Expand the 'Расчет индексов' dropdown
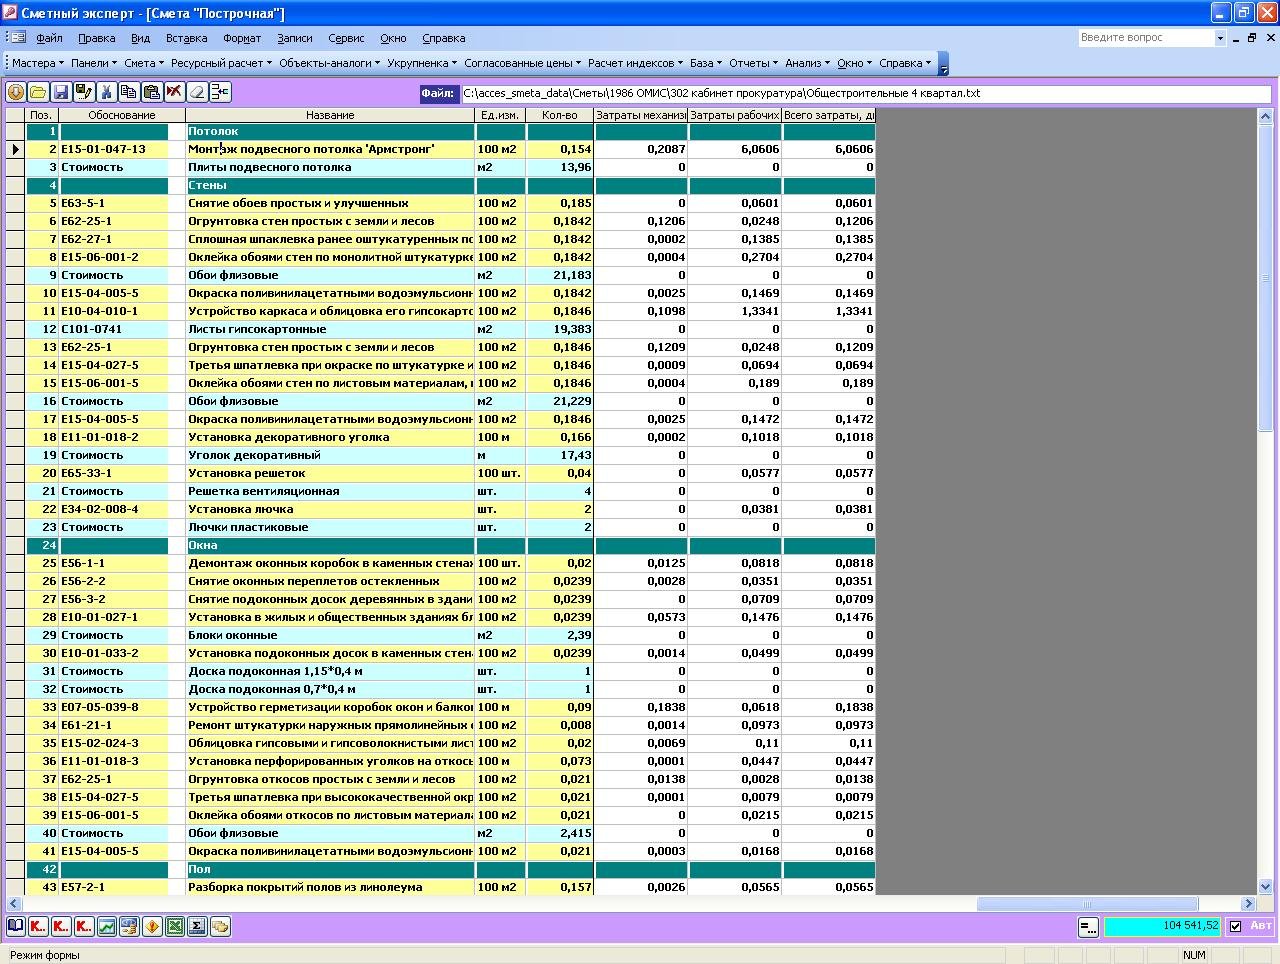The width and height of the screenshot is (1280, 964). click(x=635, y=63)
